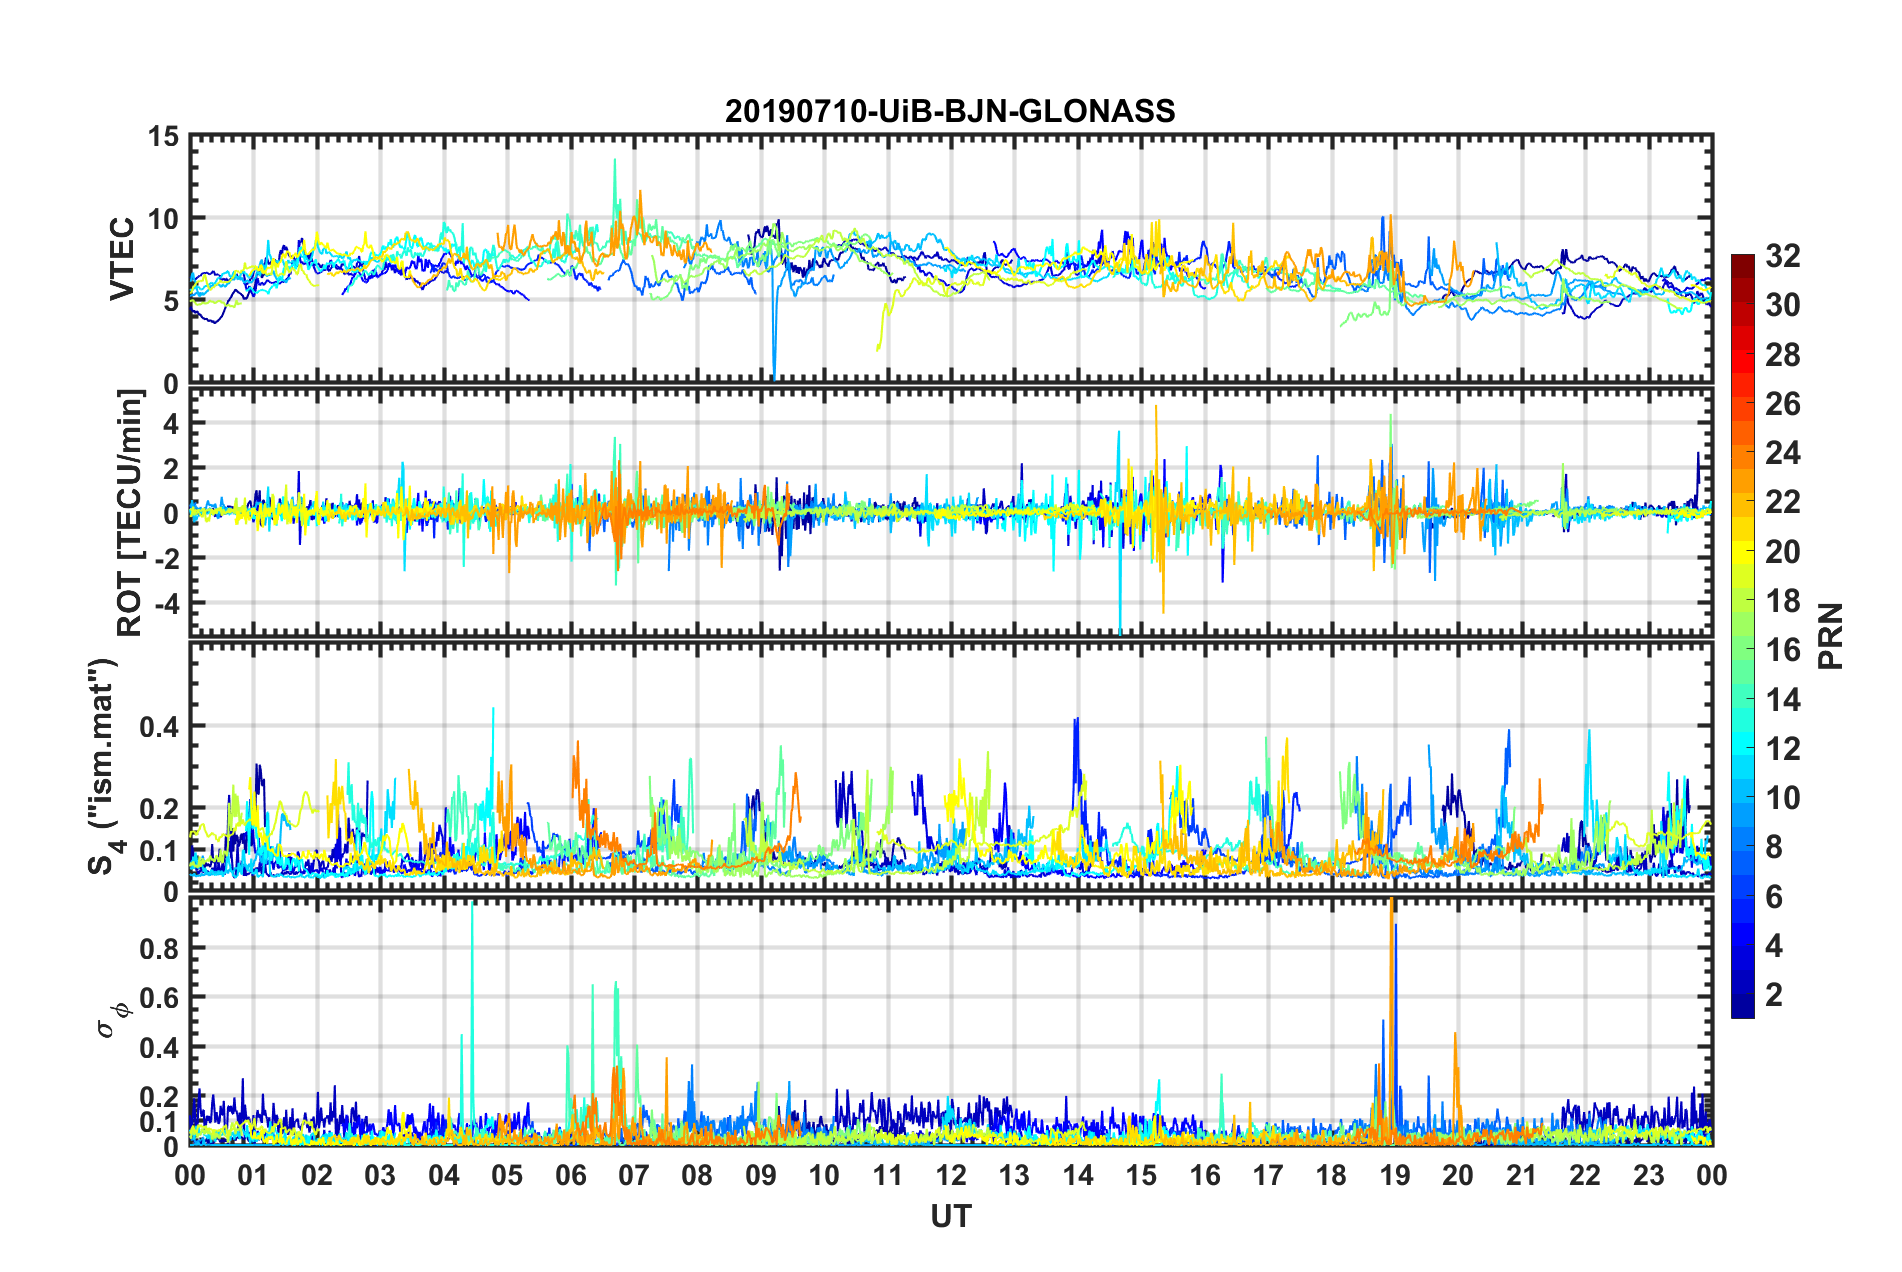Click the σφ axis tick value 0.6
The image size is (1902, 1272).
[159, 998]
